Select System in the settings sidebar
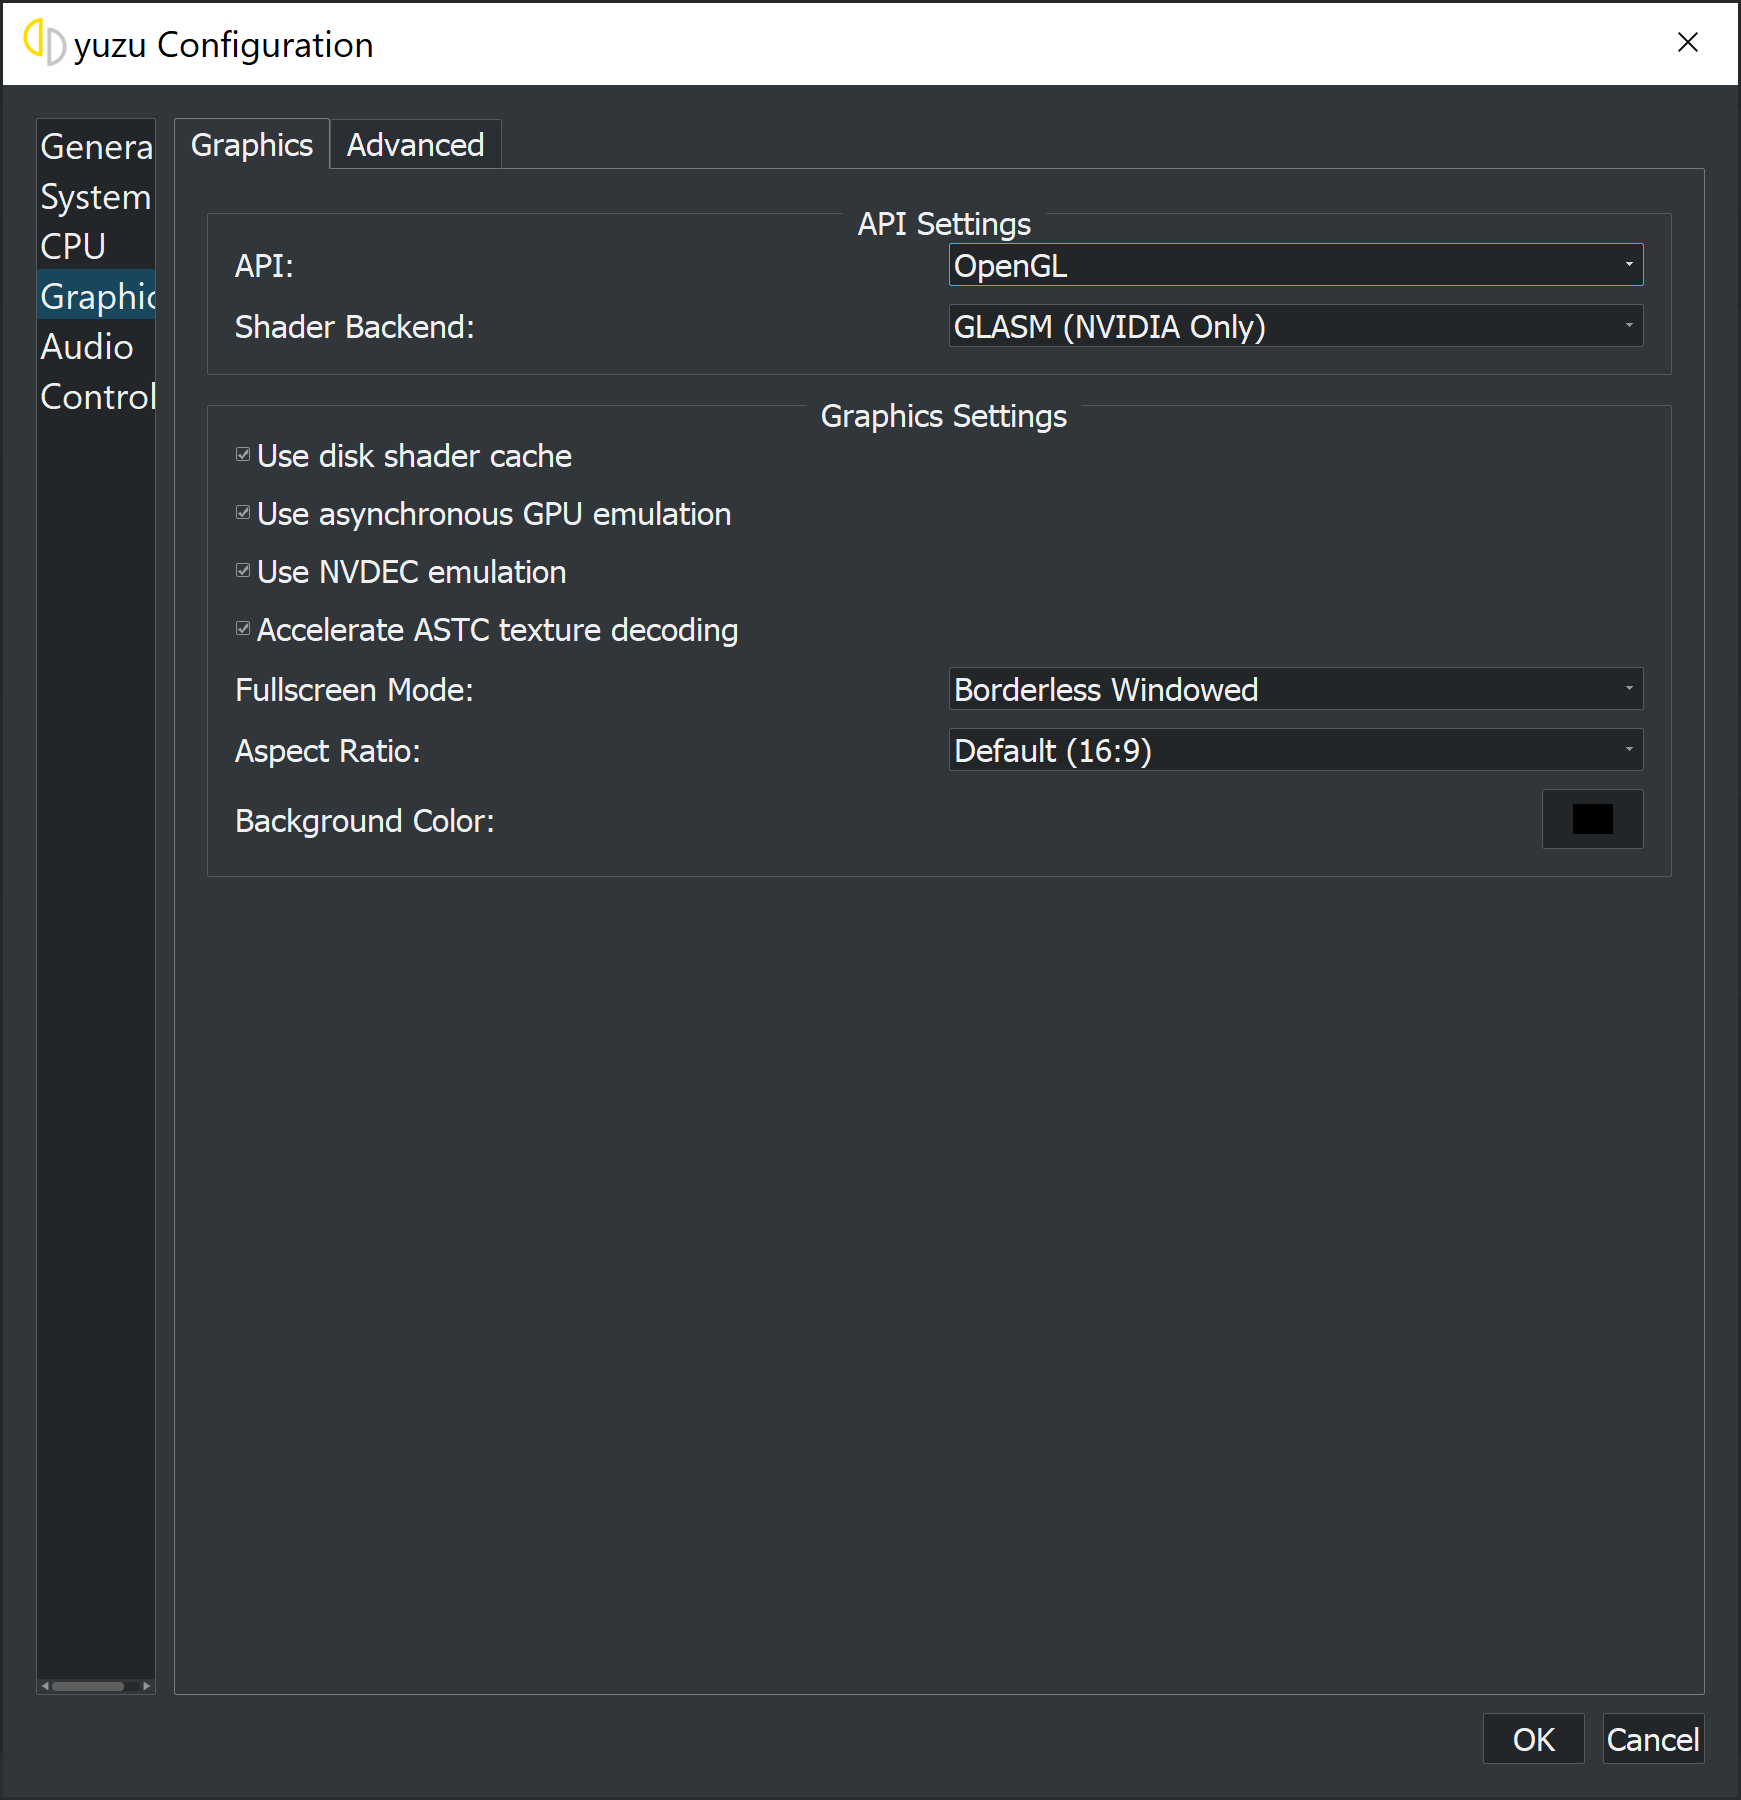1741x1800 pixels. pyautogui.click(x=96, y=196)
